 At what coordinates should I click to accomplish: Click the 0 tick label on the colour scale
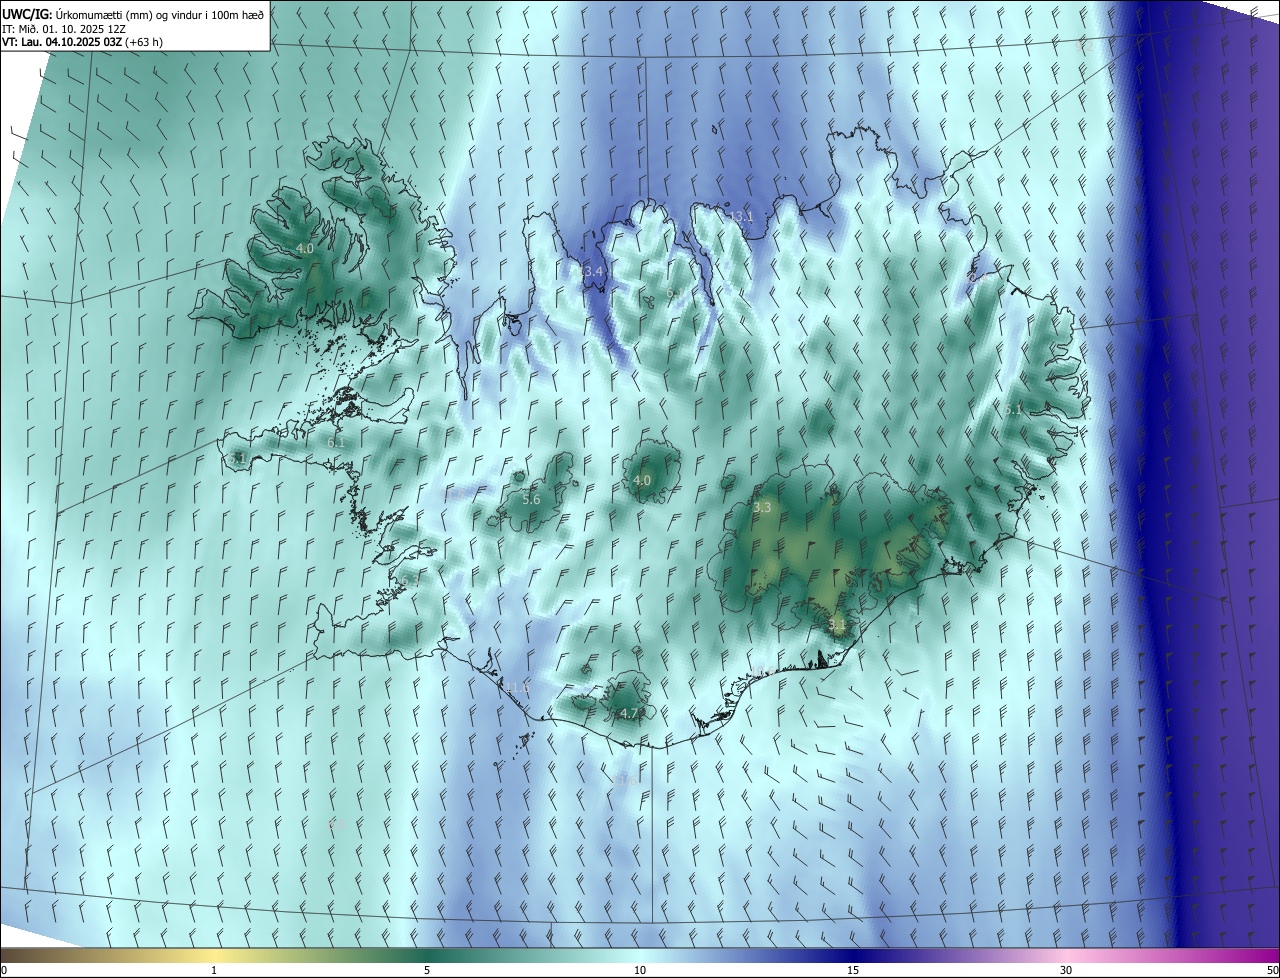4,970
